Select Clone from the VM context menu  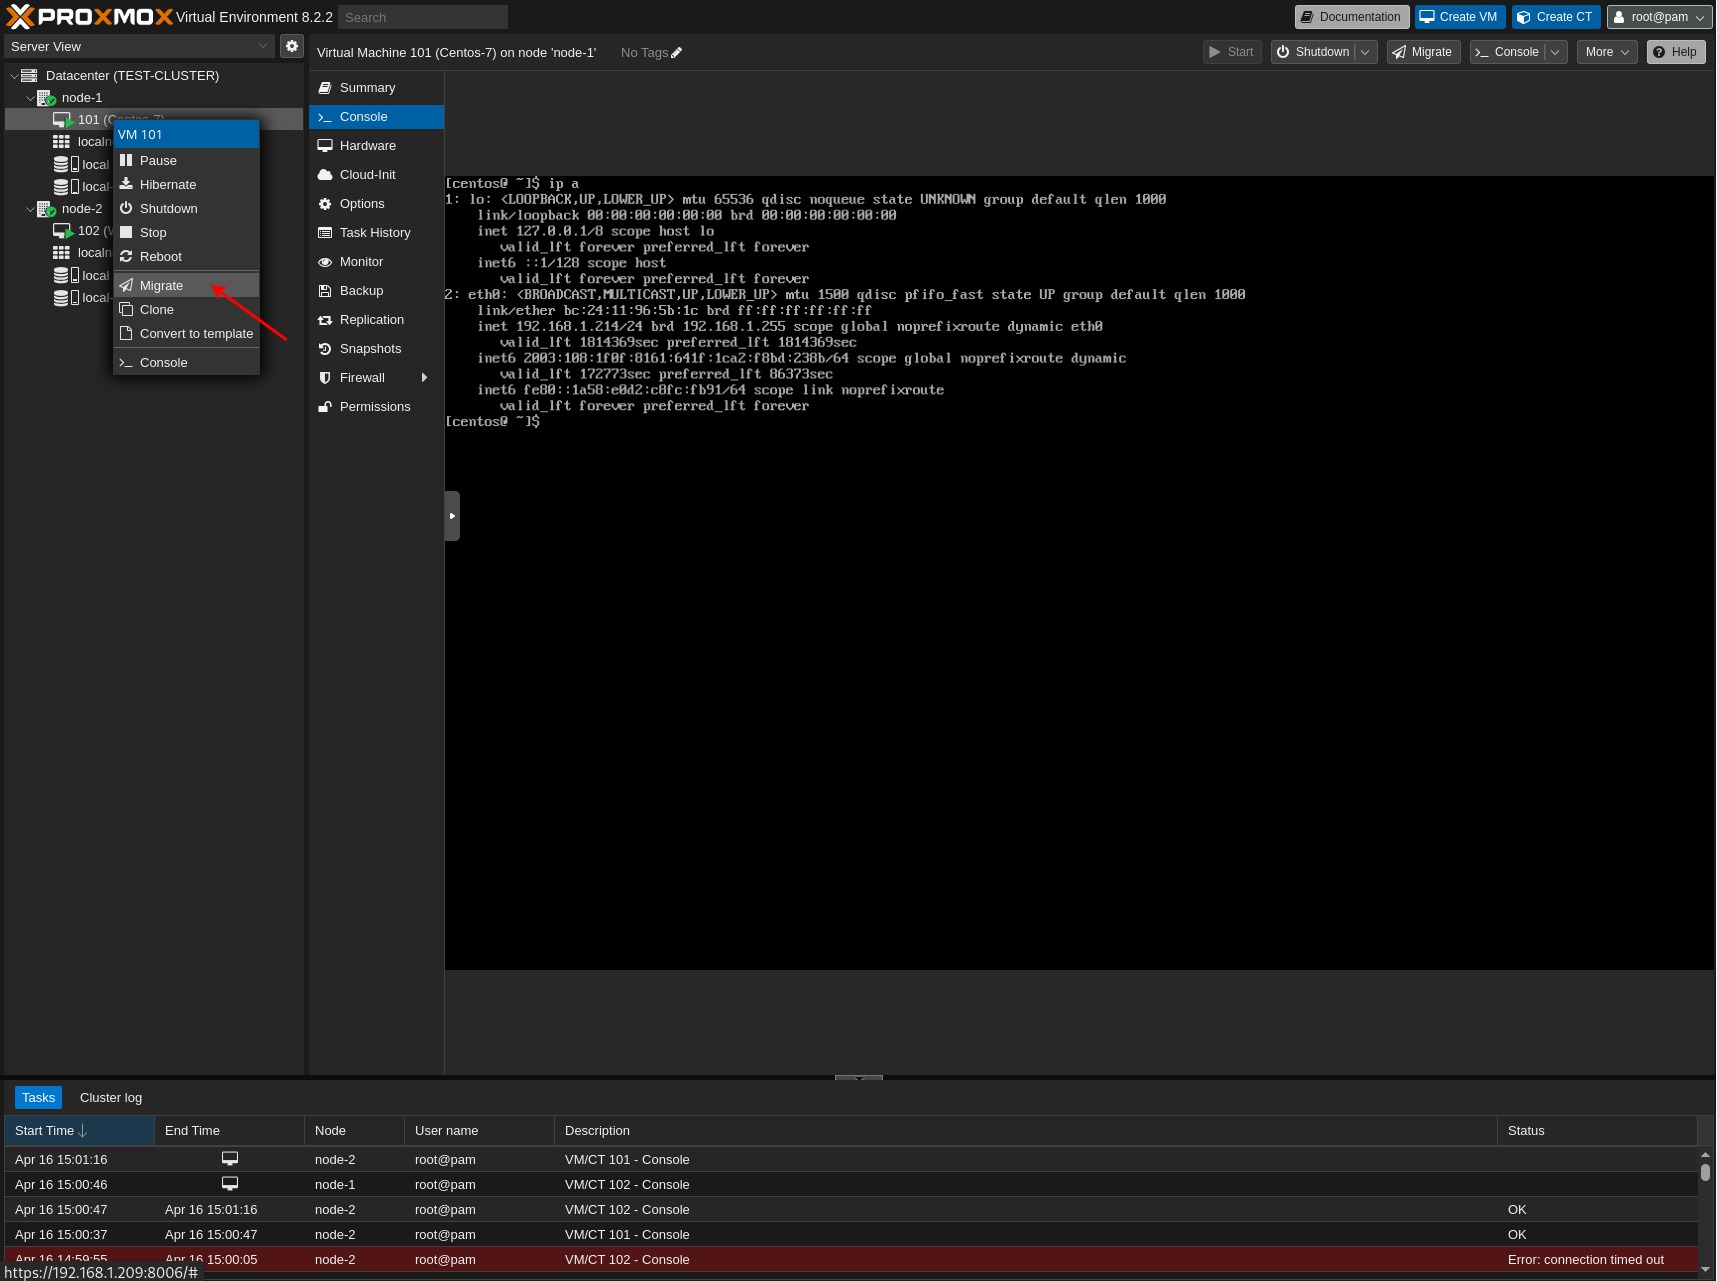pos(156,309)
